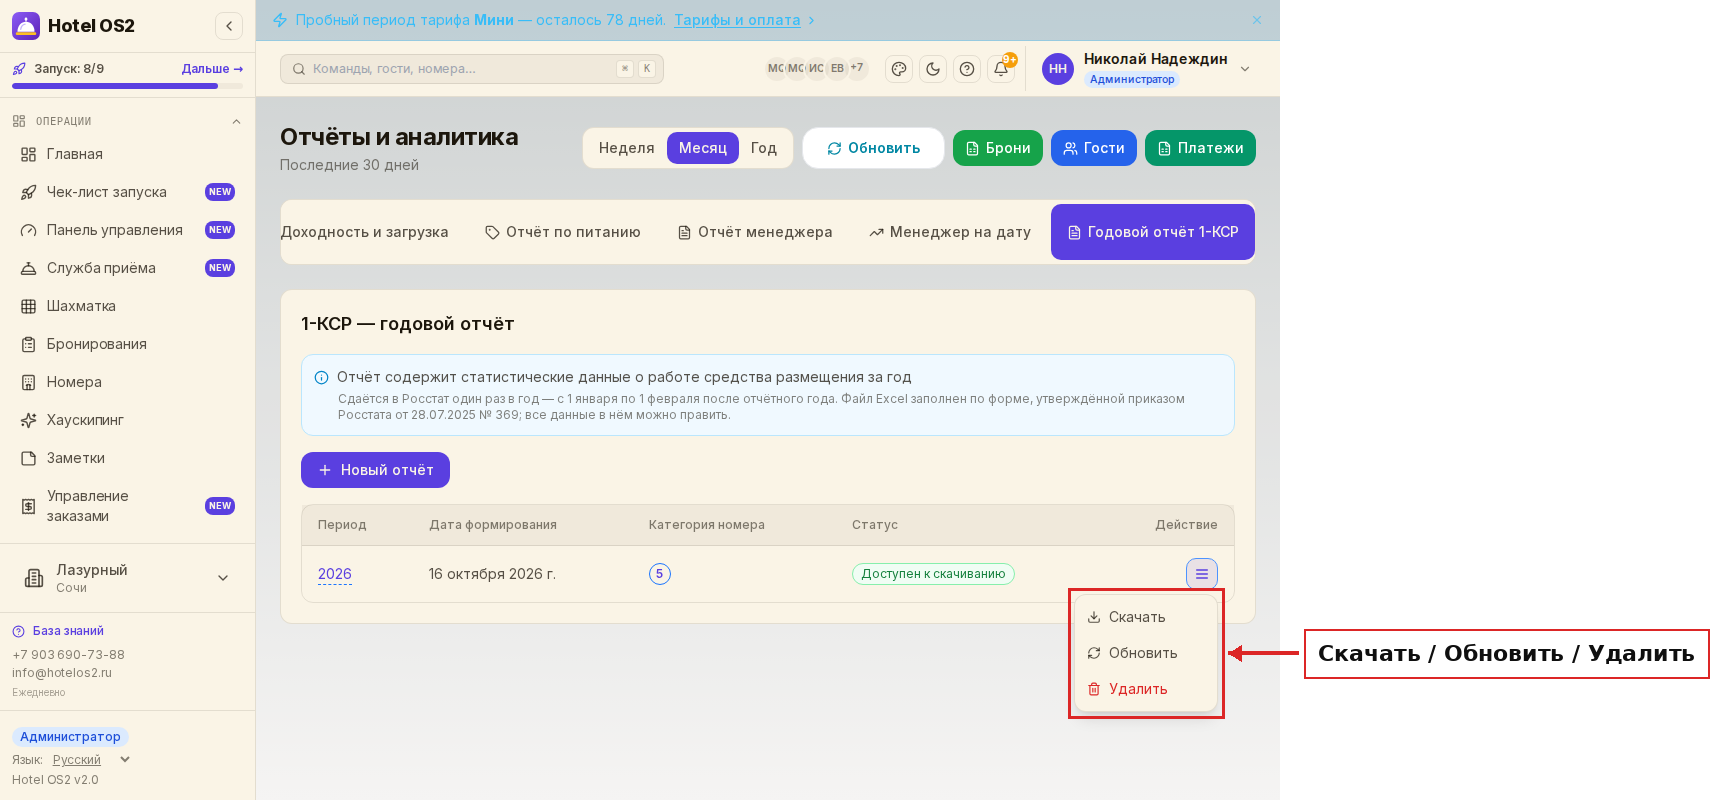Open Чек-лист запуска page
The image size is (1733, 800).
click(128, 192)
